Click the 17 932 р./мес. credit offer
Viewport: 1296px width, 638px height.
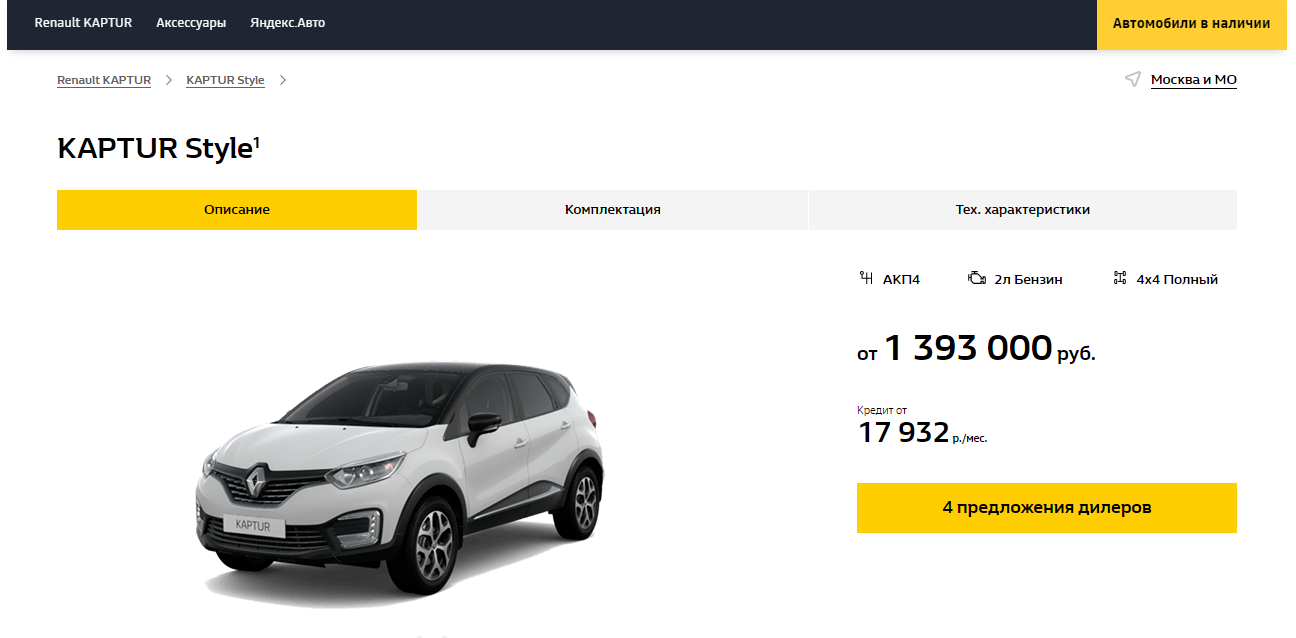(922, 433)
